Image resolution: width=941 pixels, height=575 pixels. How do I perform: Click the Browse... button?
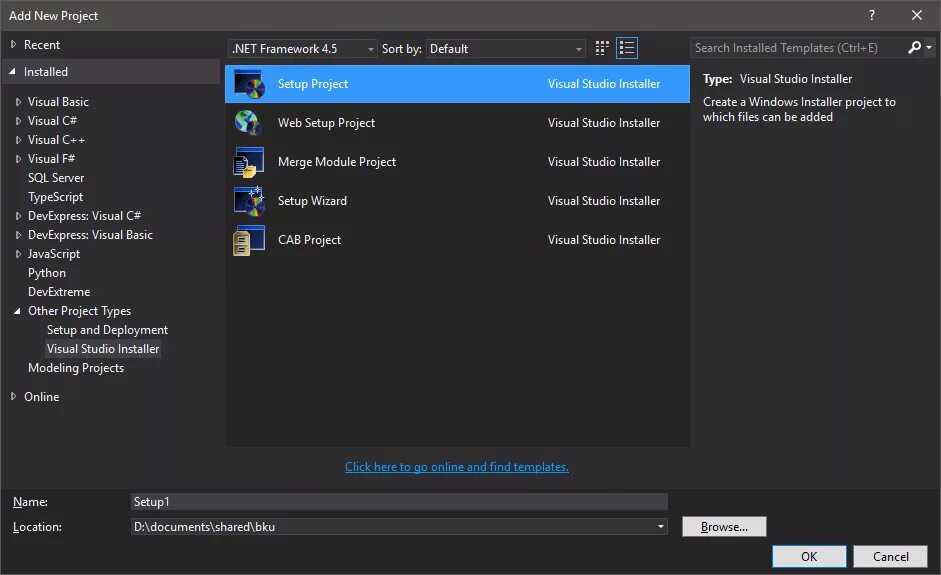[x=724, y=526]
